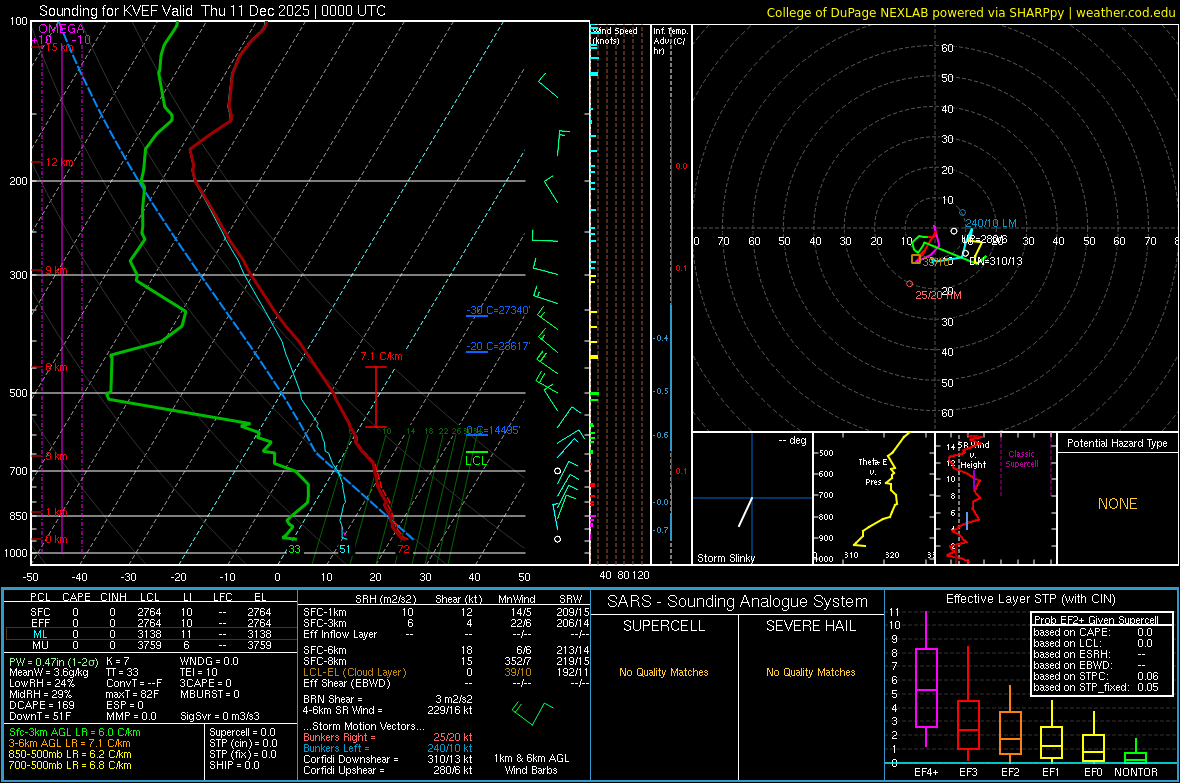Select the 'Theta-E v. Pres' panel label

coord(873,471)
